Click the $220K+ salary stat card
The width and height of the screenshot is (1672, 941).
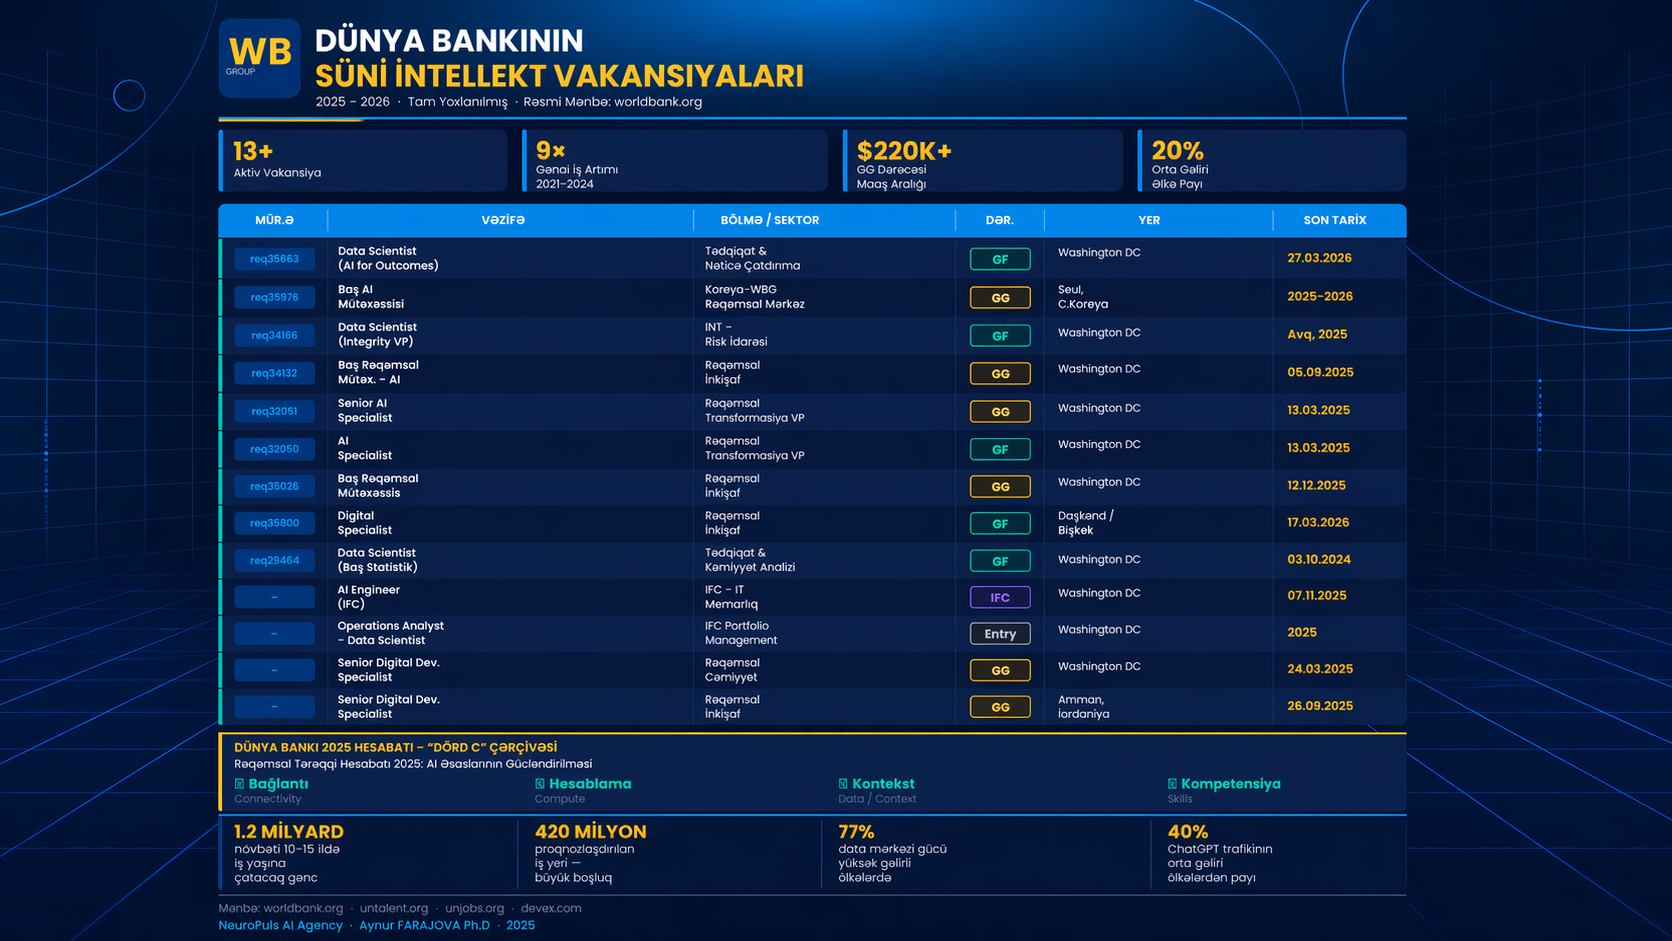tap(982, 160)
